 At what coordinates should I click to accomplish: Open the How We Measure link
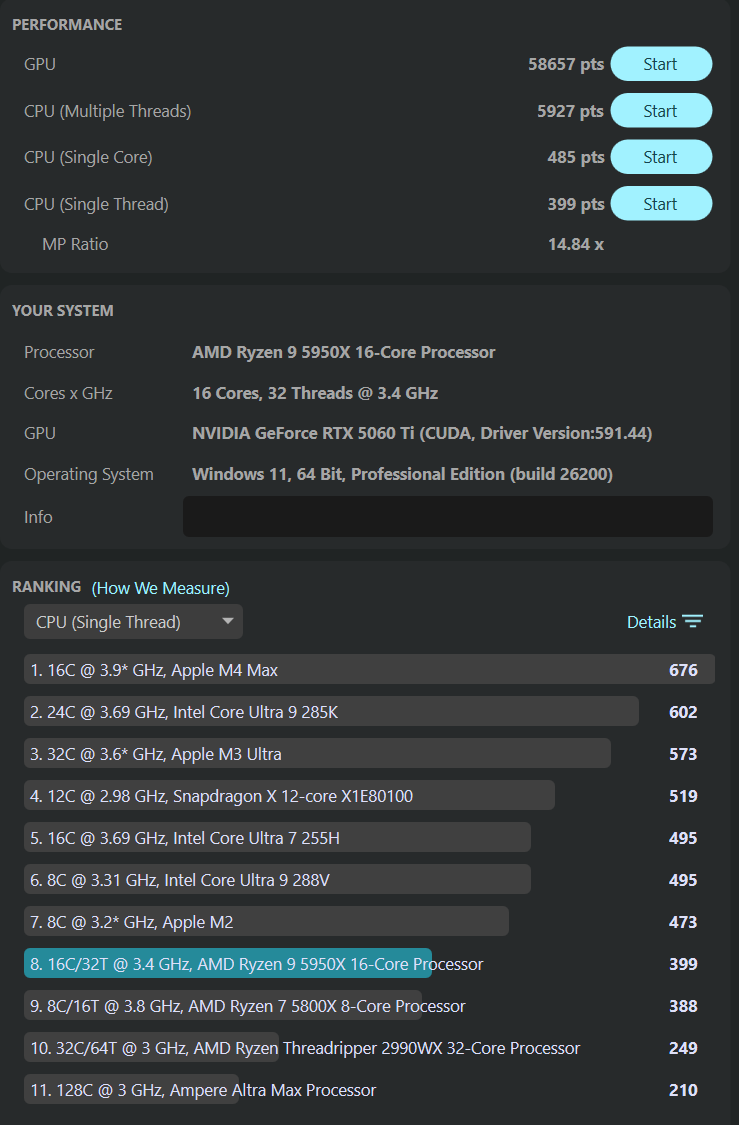click(159, 588)
